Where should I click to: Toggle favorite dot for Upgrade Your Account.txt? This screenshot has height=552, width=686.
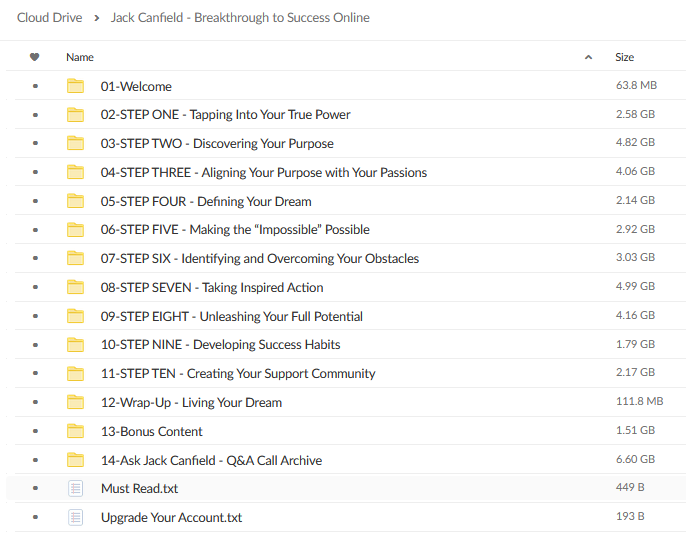(35, 517)
